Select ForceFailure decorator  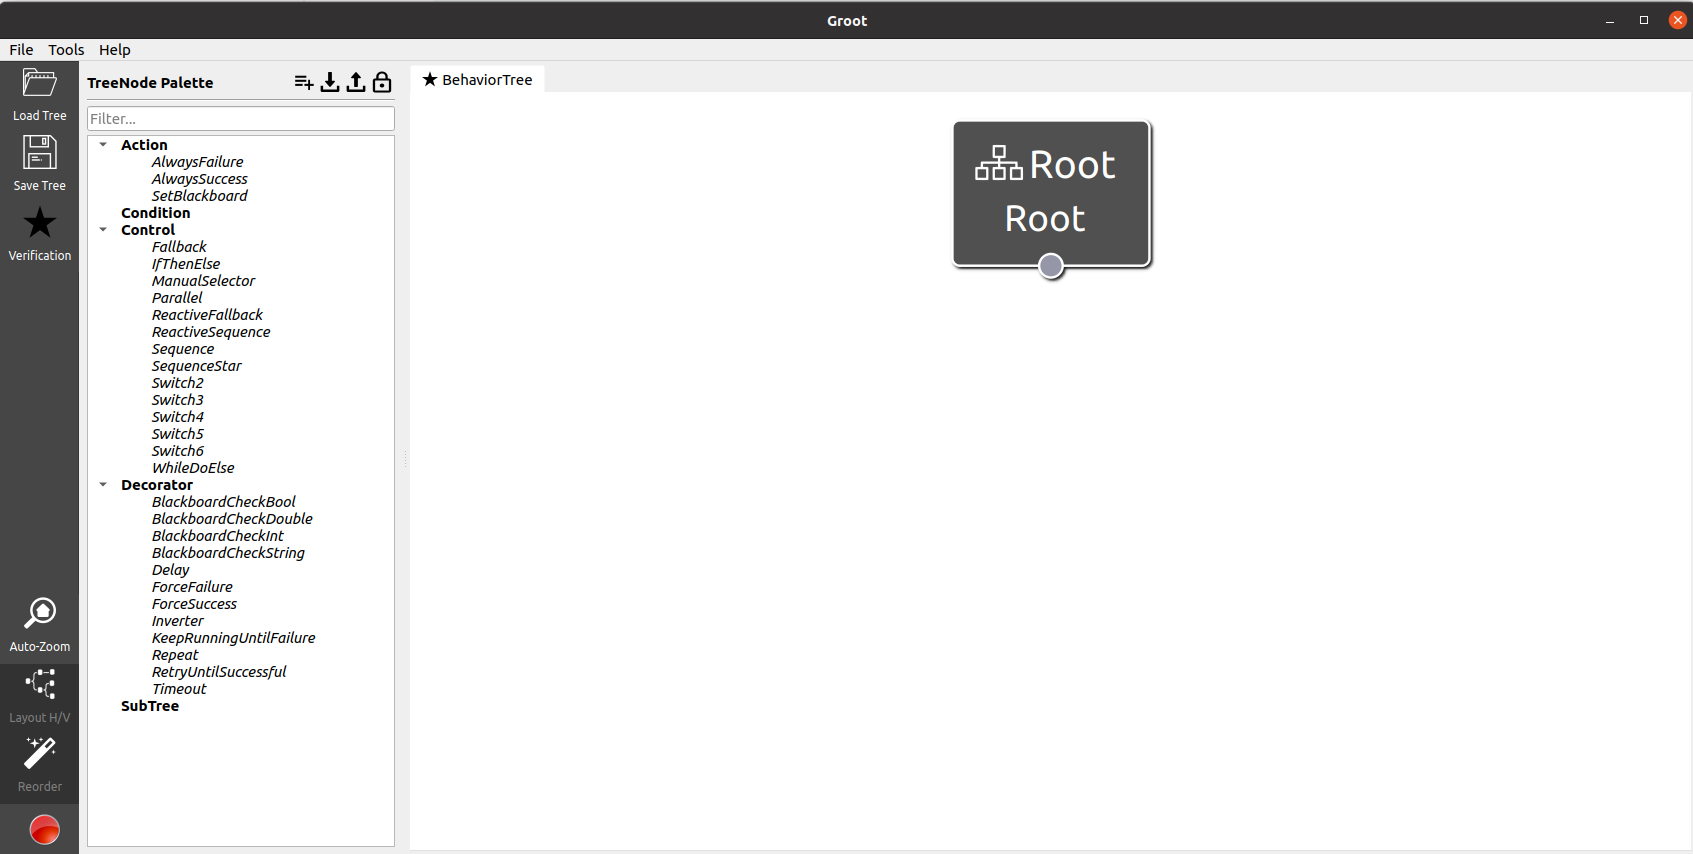[192, 587]
